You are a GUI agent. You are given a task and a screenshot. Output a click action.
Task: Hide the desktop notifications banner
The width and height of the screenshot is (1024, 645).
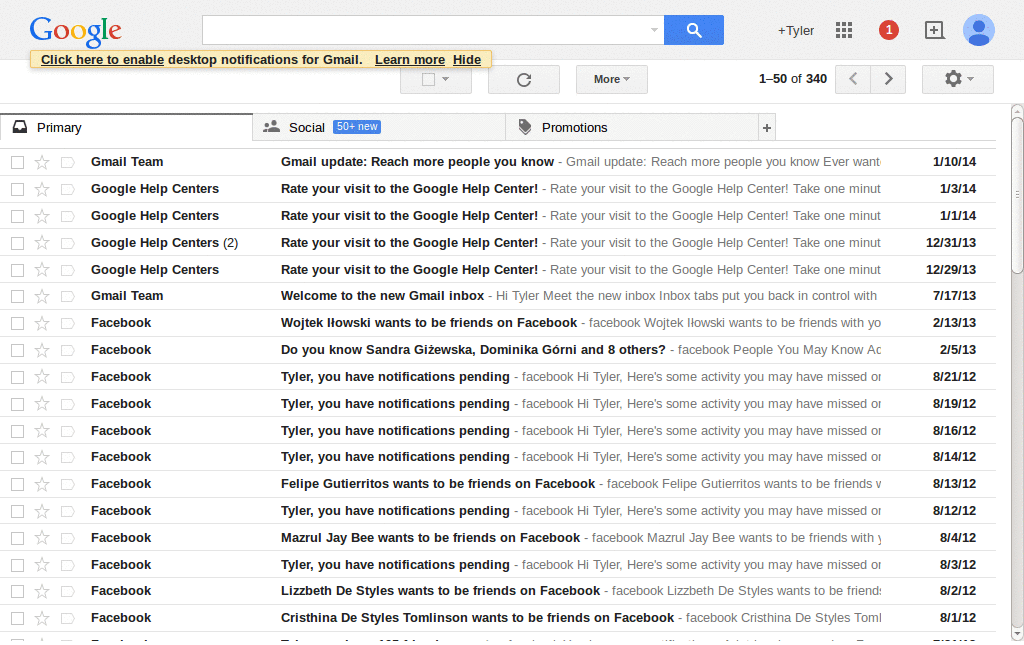pos(467,59)
